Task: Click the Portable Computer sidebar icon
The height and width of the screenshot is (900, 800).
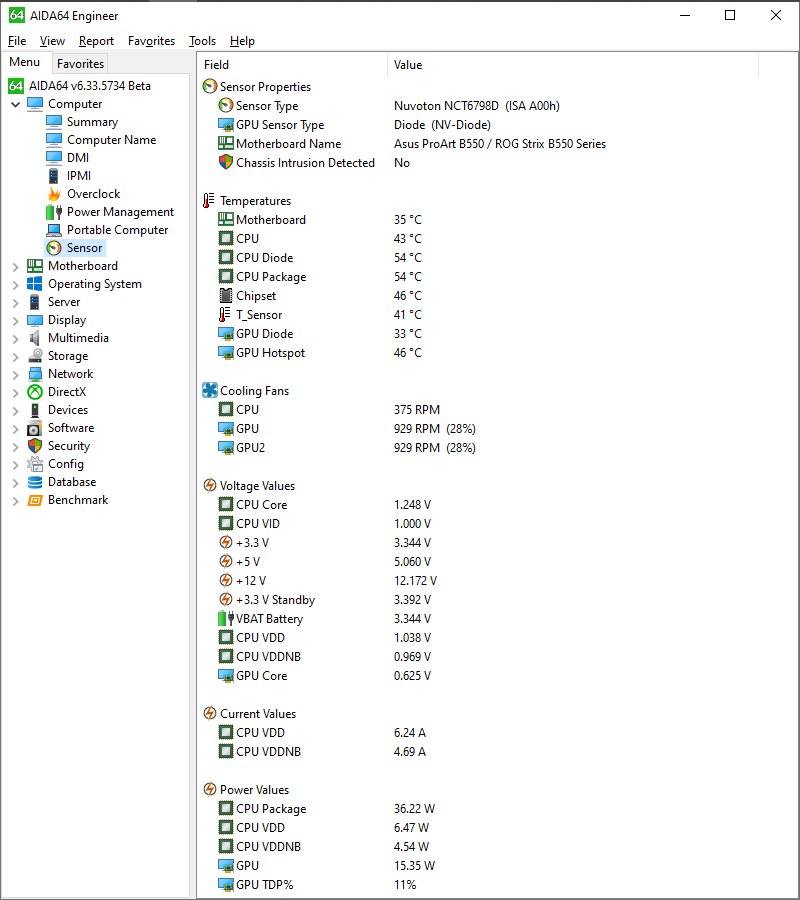Action: (x=55, y=229)
